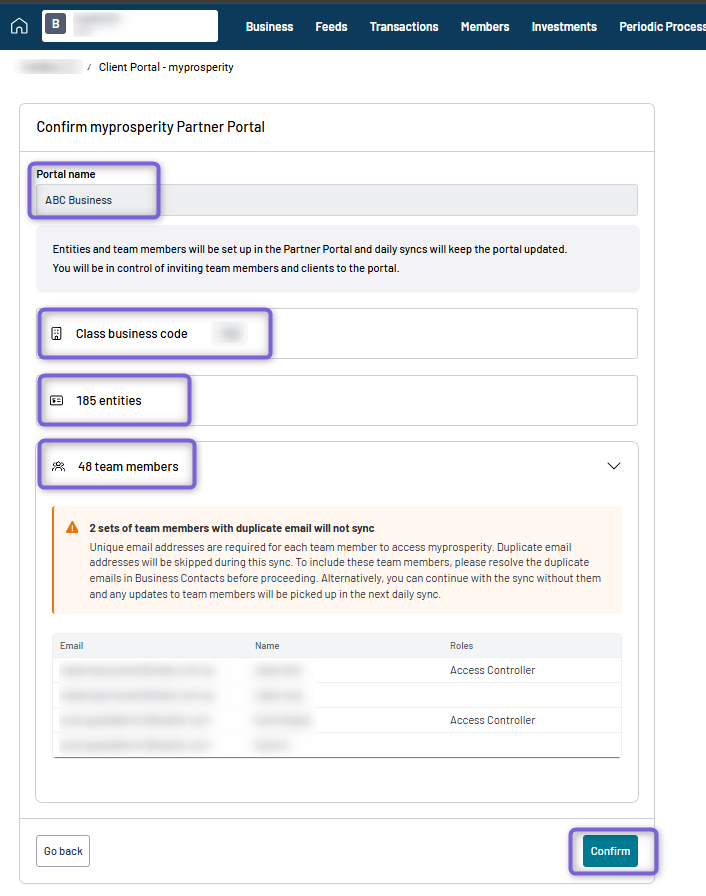This screenshot has height=896, width=706.
Task: Select the Class business code text
Action: (x=131, y=334)
